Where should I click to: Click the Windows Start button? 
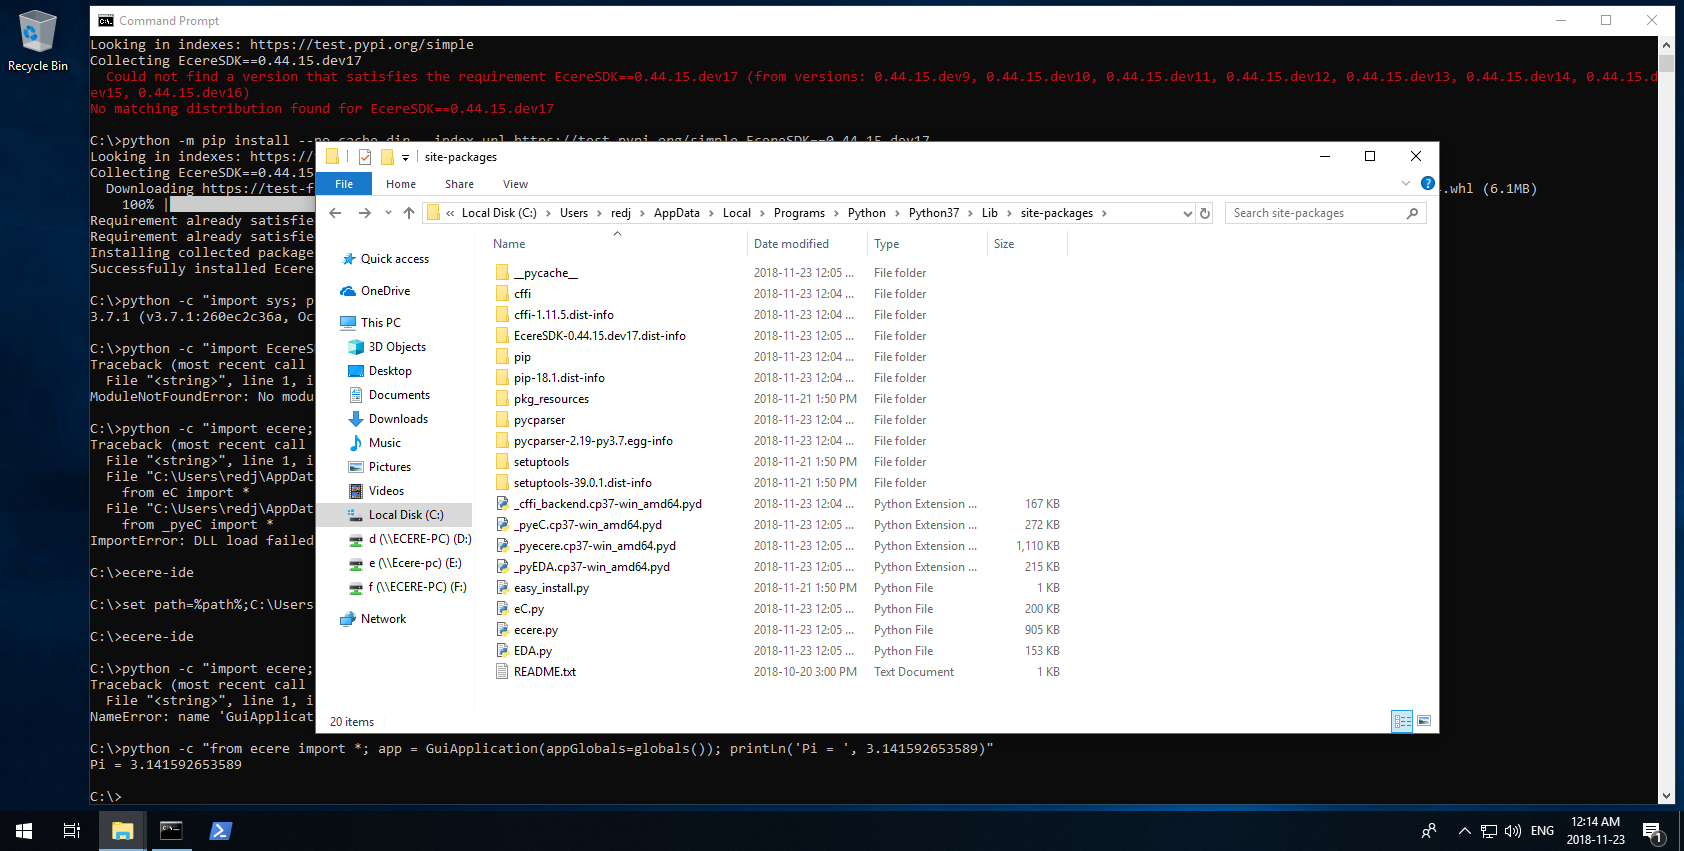click(x=24, y=831)
